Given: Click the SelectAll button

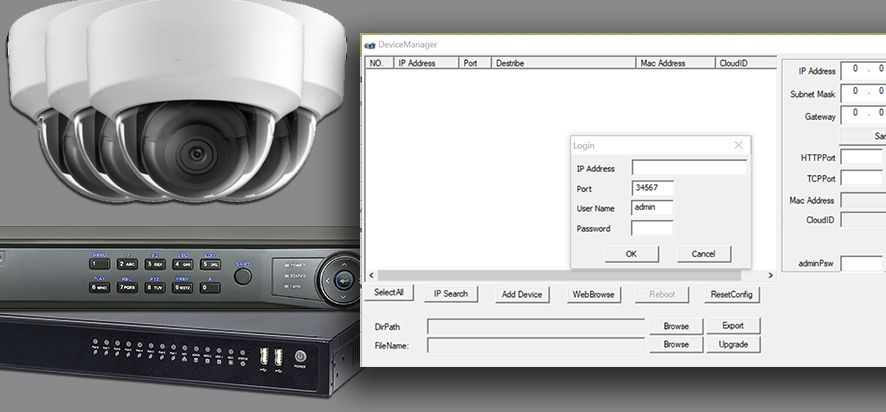Looking at the screenshot, I should [x=389, y=293].
